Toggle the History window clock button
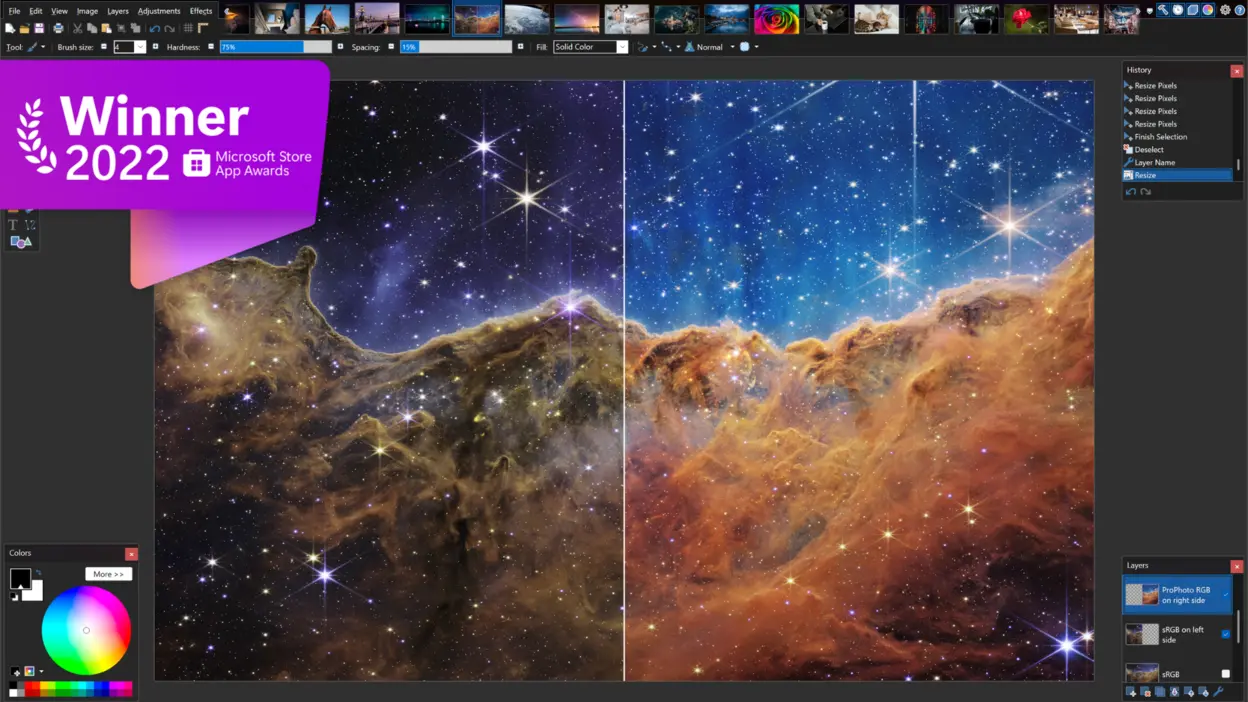Viewport: 1248px width, 702px height. coord(1178,10)
